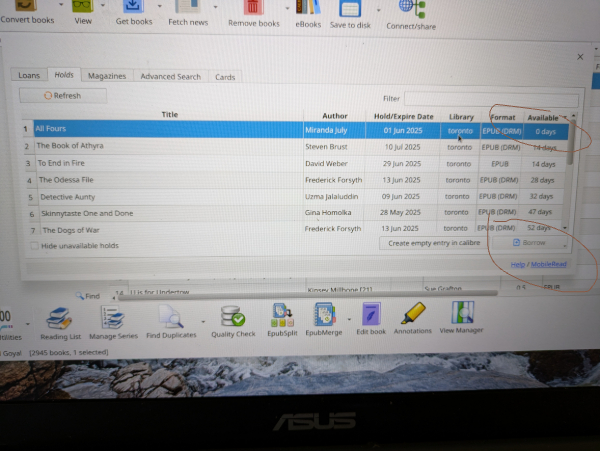
Task: Sort by Hold/Expire Date column header
Action: (403, 116)
